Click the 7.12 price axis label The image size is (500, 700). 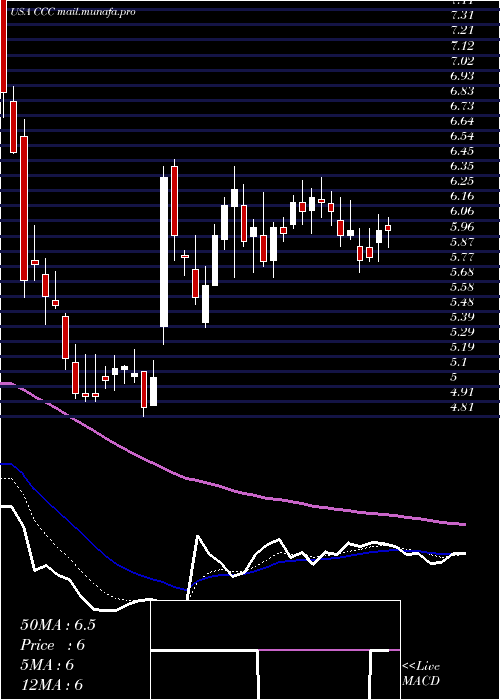point(462,46)
